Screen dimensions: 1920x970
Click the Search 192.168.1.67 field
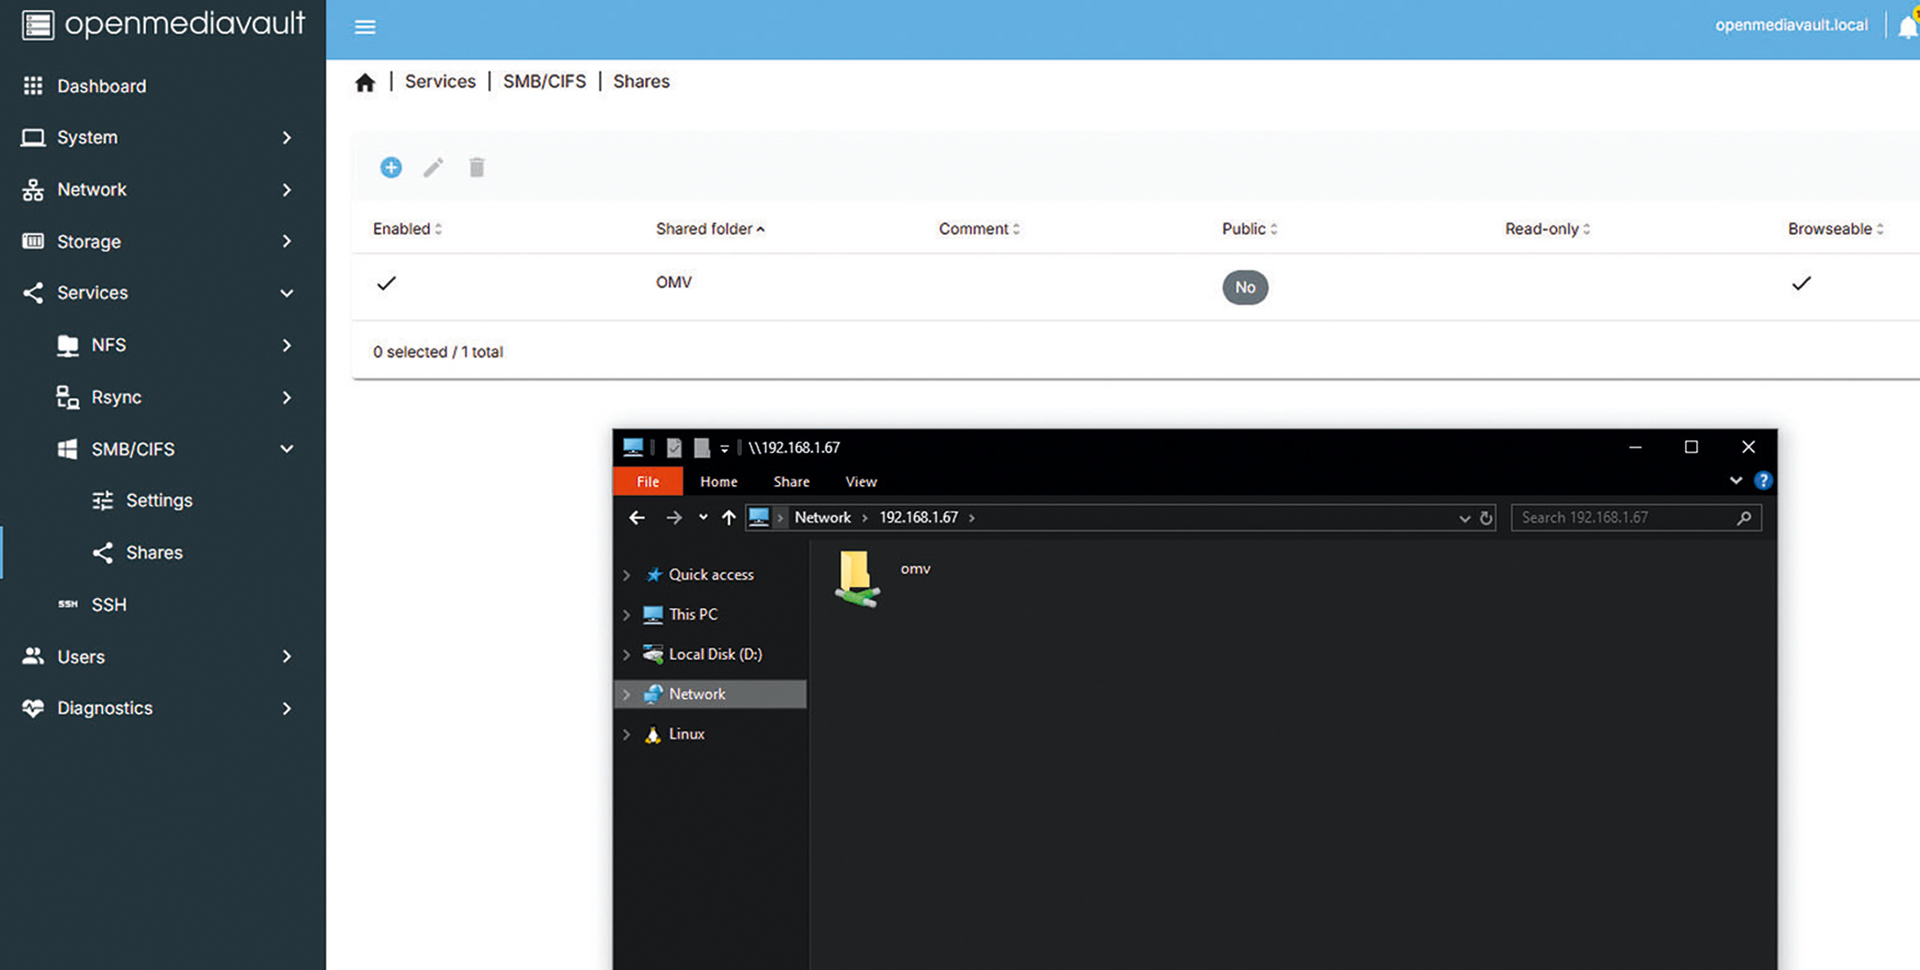(1624, 518)
